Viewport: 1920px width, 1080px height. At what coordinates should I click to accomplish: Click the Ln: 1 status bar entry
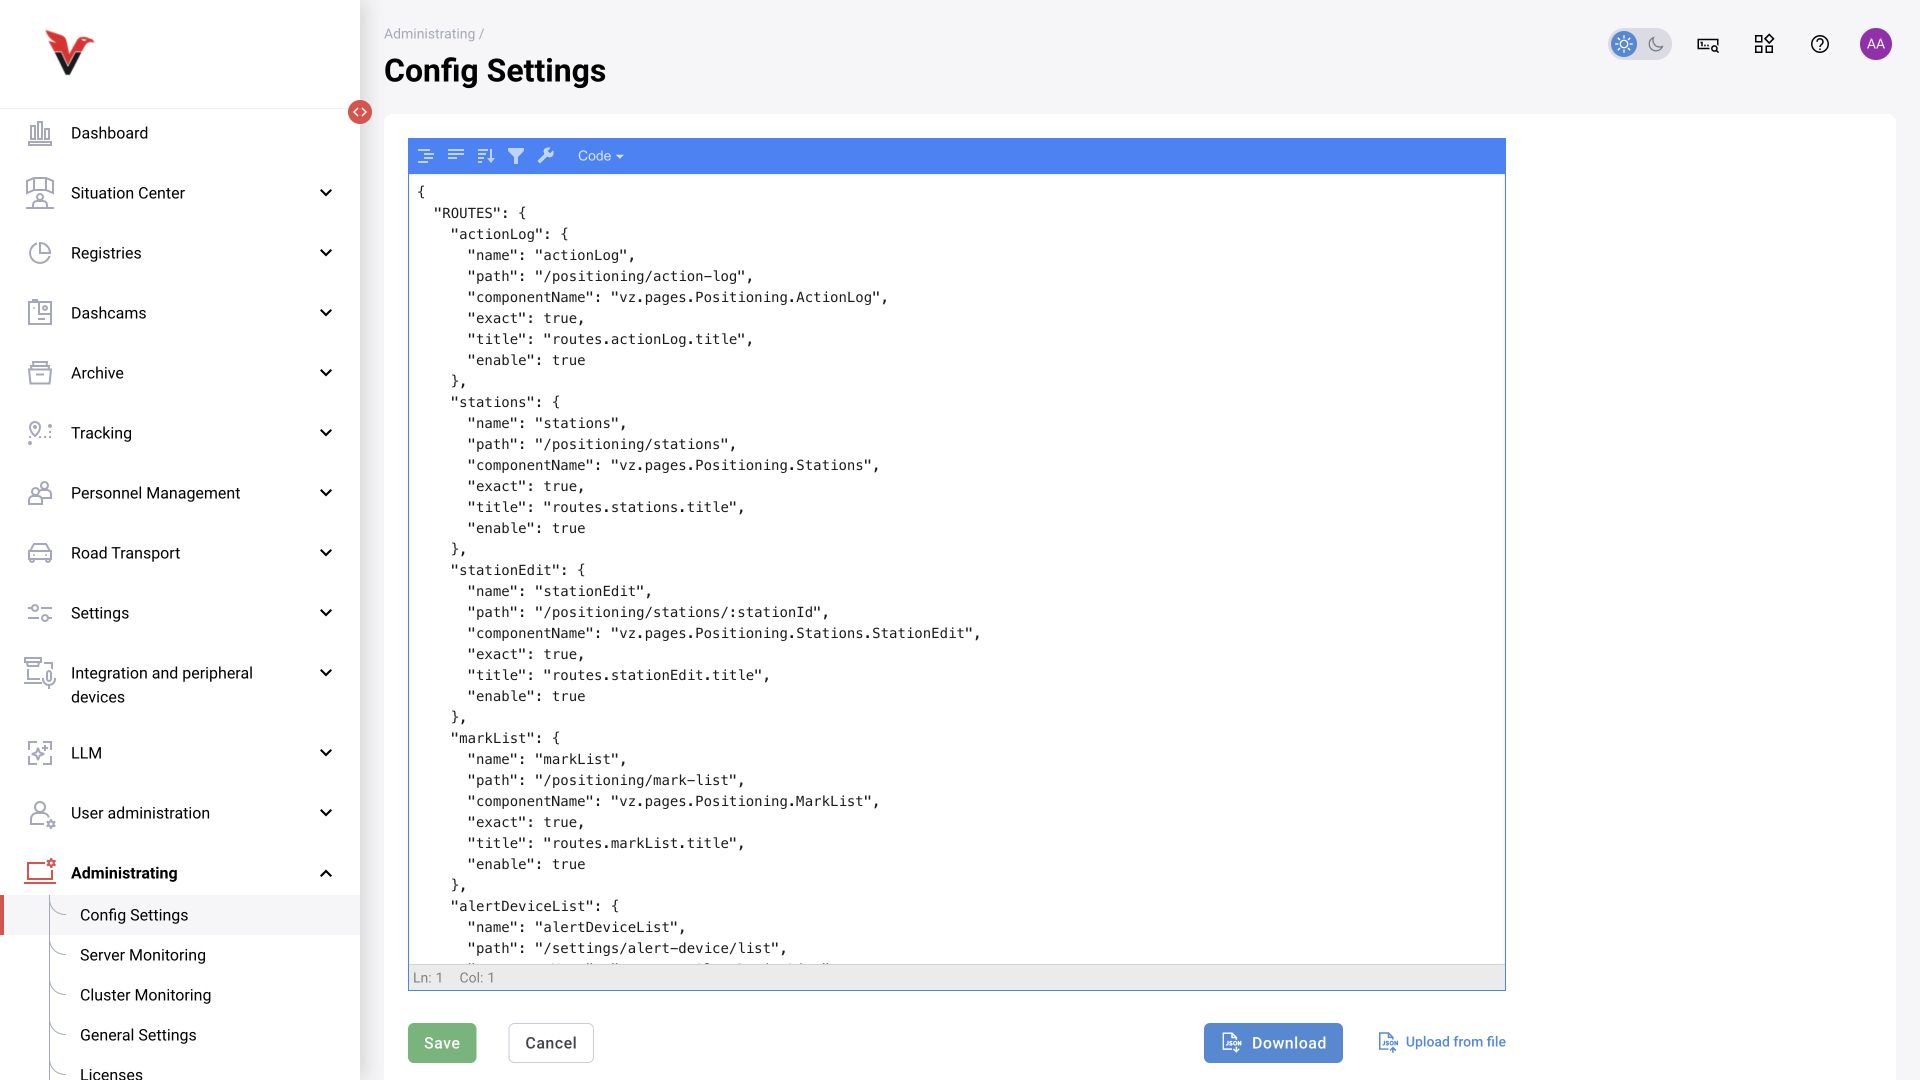tap(428, 978)
